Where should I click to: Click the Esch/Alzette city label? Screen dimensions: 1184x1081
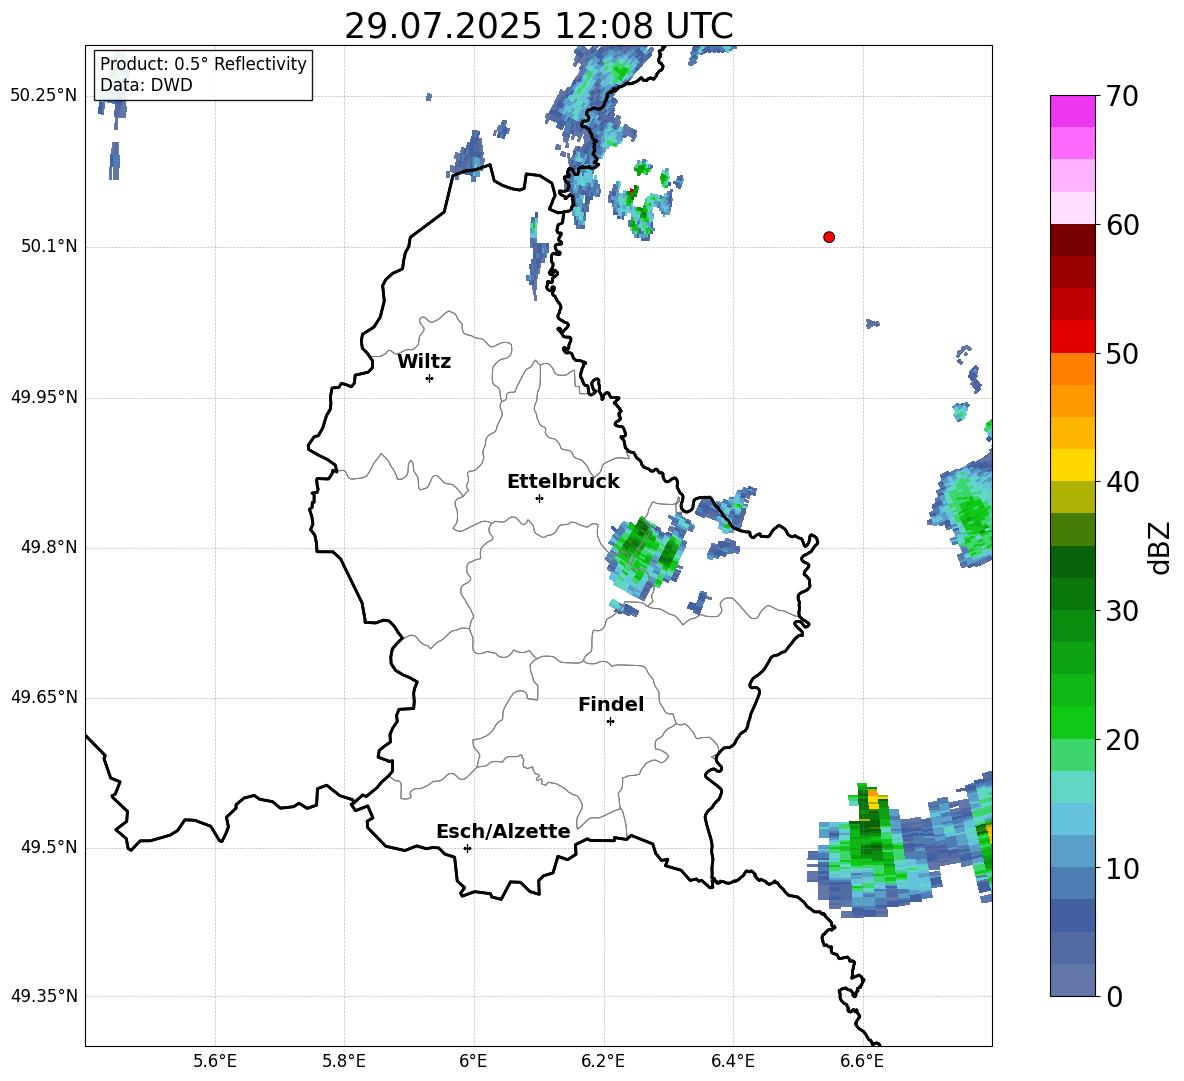click(503, 831)
